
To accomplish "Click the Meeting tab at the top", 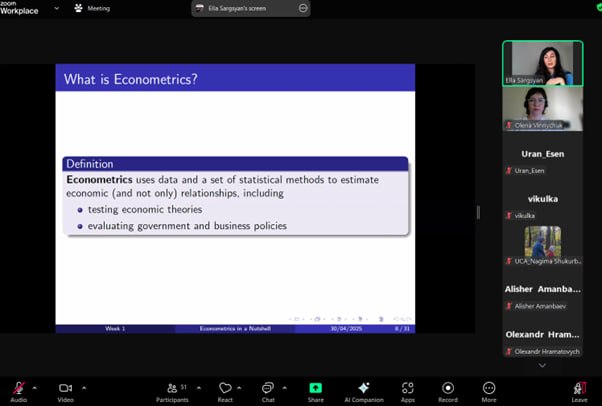I will (x=92, y=8).
